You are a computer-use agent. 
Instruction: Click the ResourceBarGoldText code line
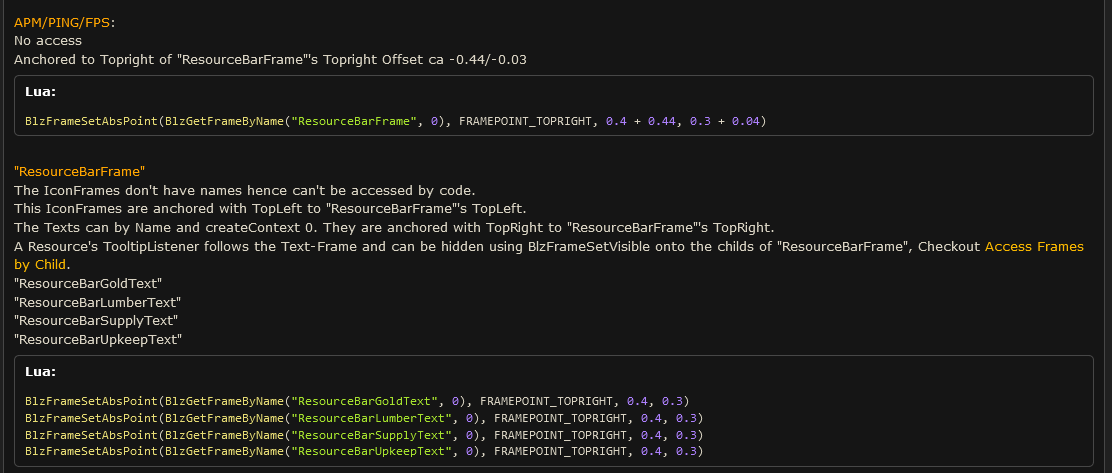click(357, 401)
